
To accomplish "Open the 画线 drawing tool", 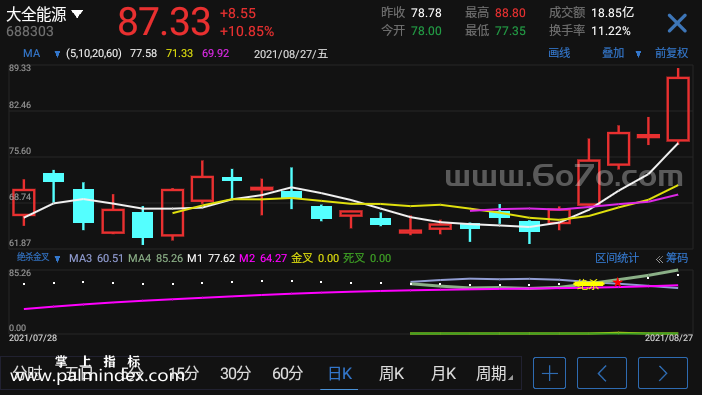I will pyautogui.click(x=559, y=53).
